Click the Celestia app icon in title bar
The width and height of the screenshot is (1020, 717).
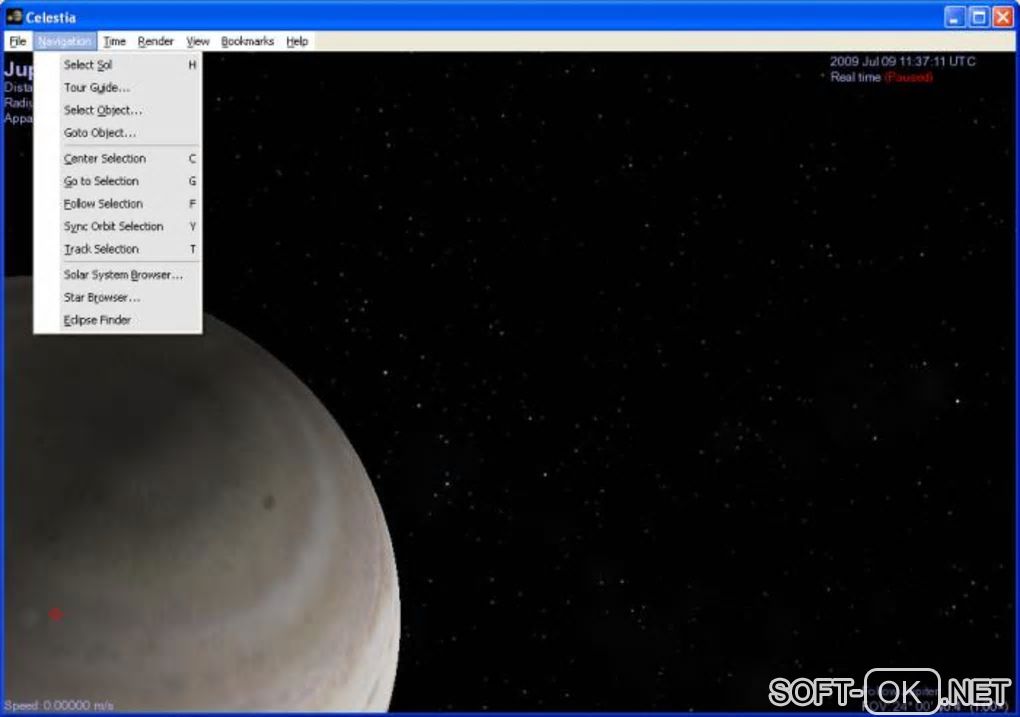pos(14,17)
